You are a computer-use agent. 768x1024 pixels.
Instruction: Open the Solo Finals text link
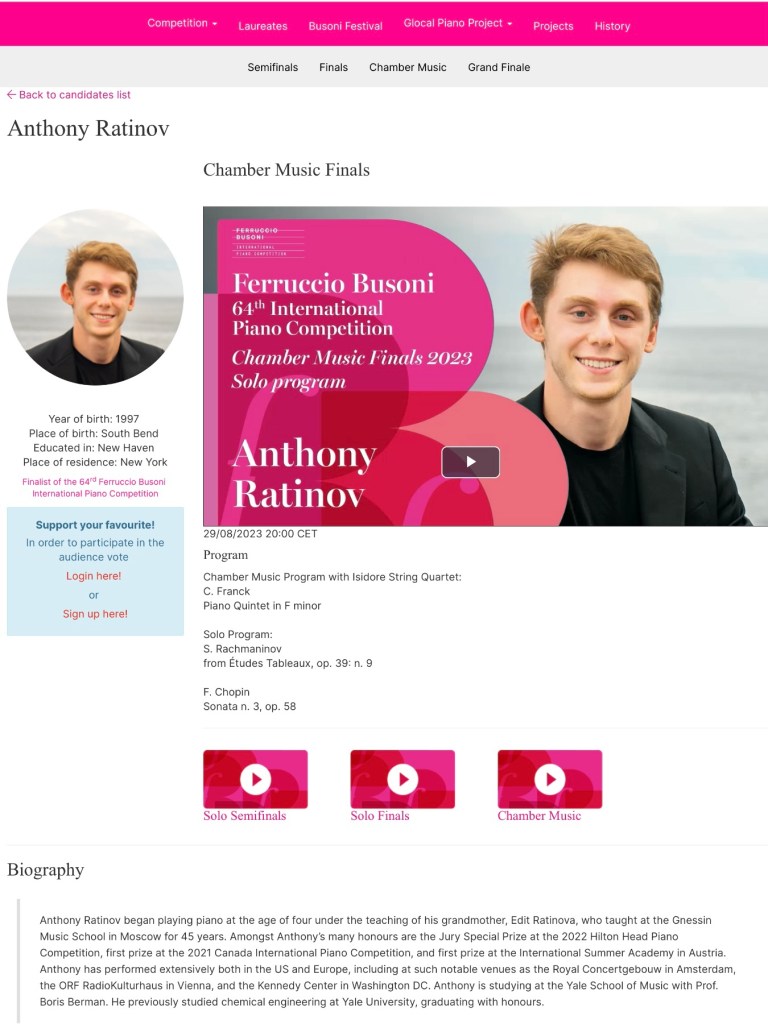click(x=379, y=816)
